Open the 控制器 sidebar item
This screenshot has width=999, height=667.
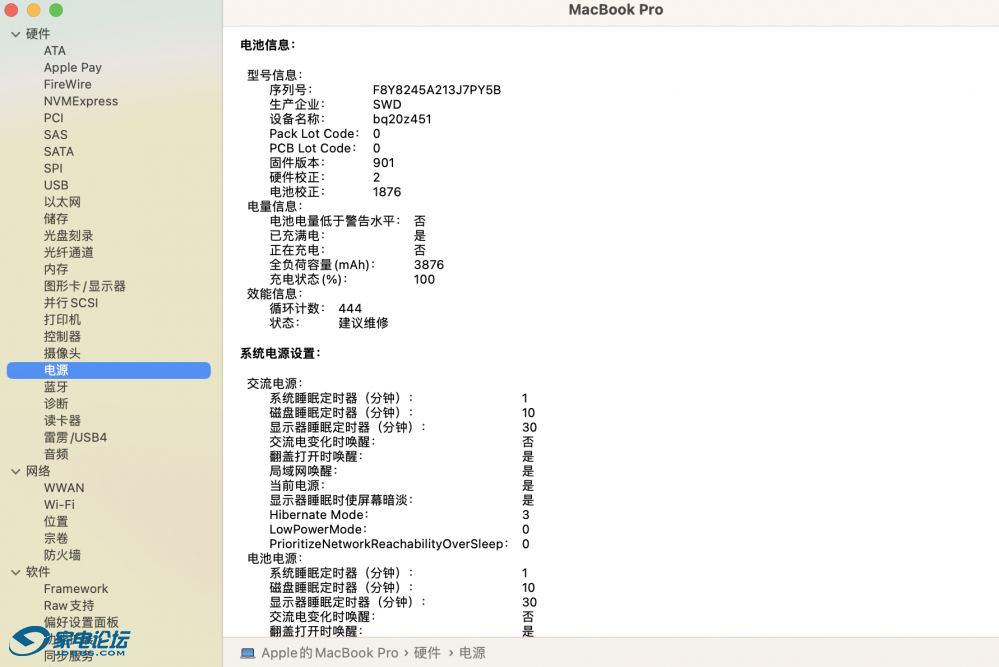pyautogui.click(x=62, y=336)
